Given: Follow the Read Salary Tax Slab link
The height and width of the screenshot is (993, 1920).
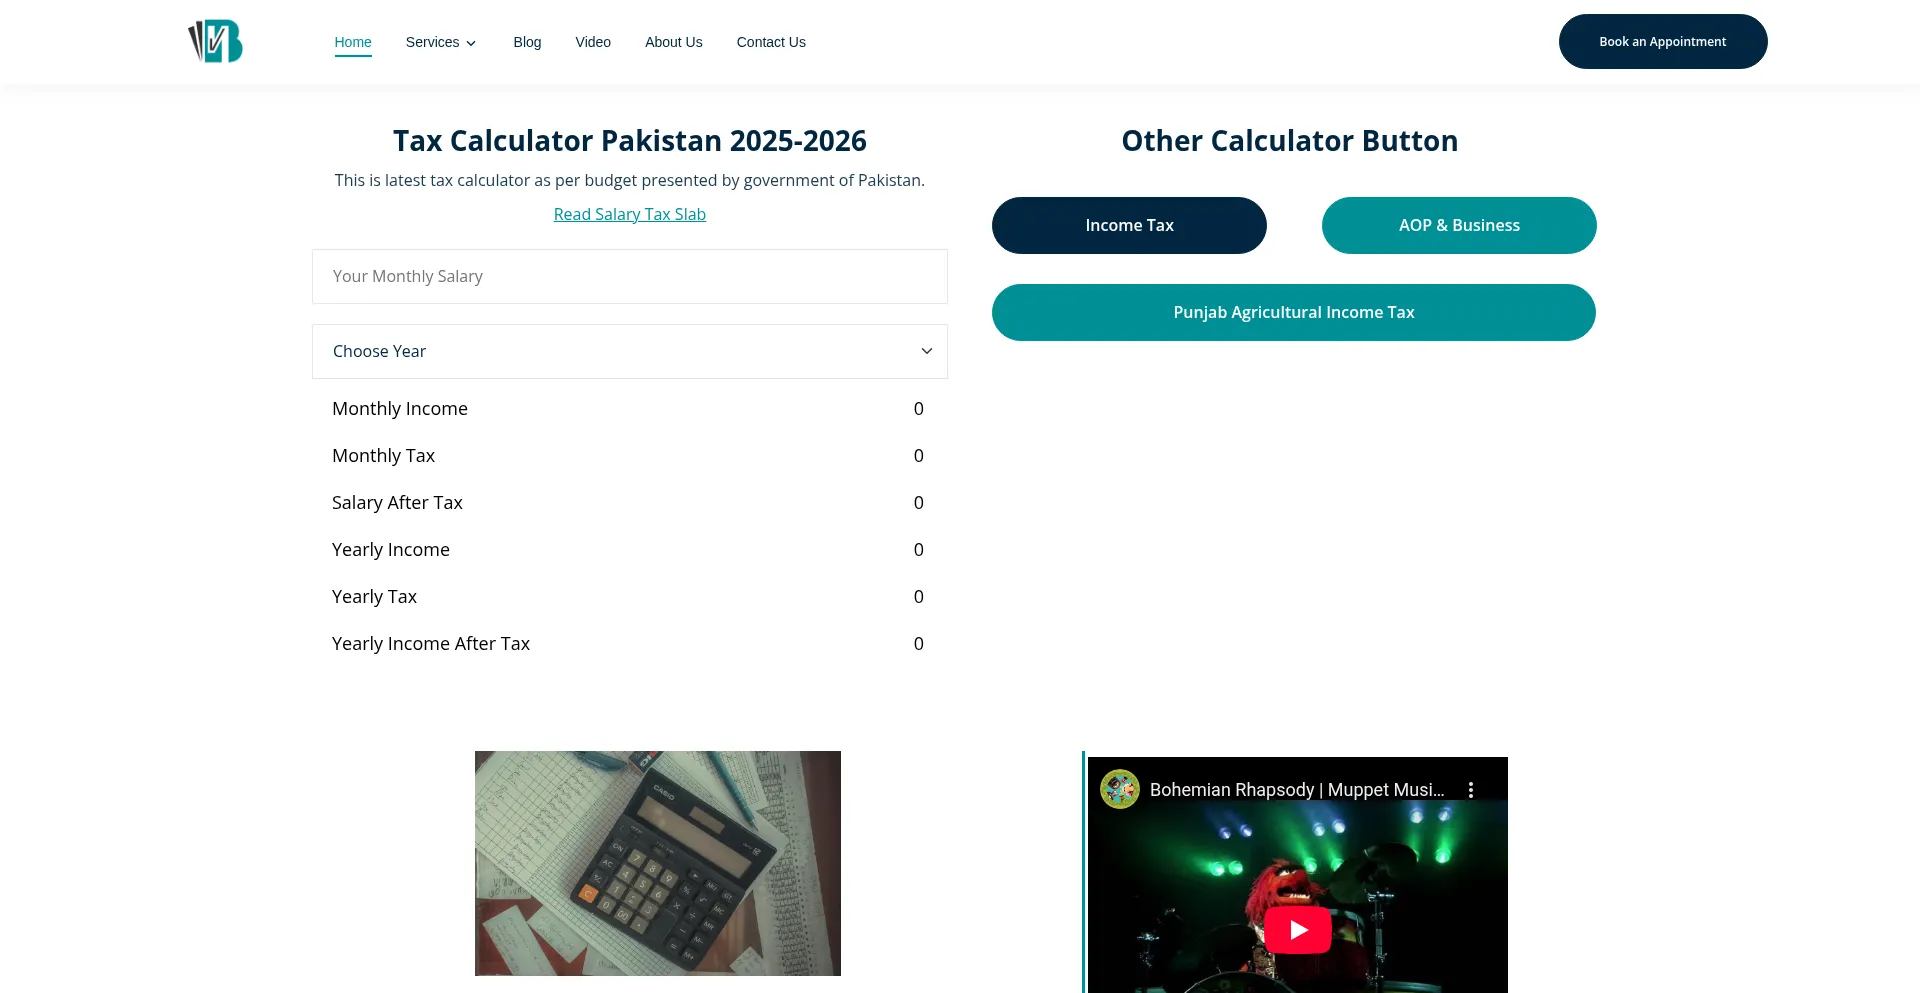Looking at the screenshot, I should tap(629, 214).
